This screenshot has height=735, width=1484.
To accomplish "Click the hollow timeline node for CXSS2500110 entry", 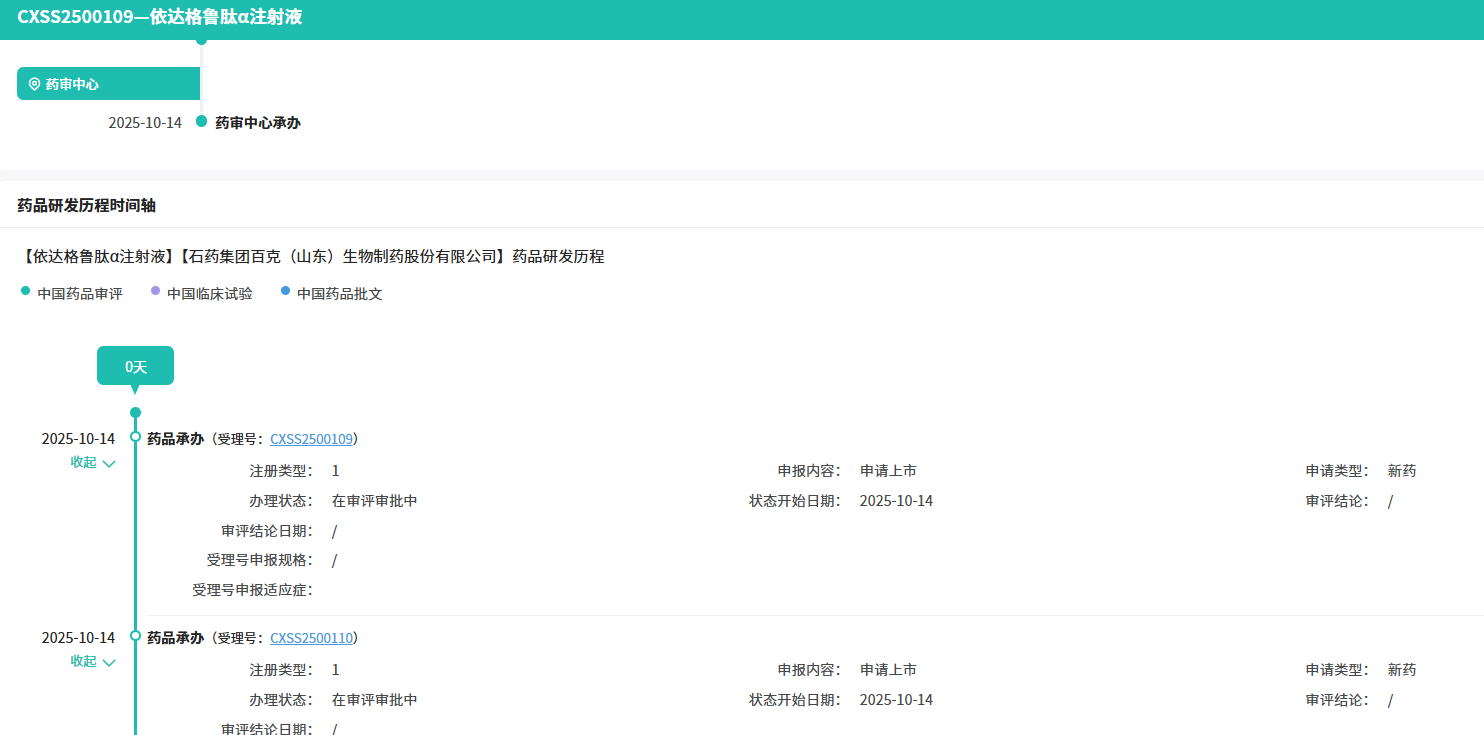I will point(135,636).
